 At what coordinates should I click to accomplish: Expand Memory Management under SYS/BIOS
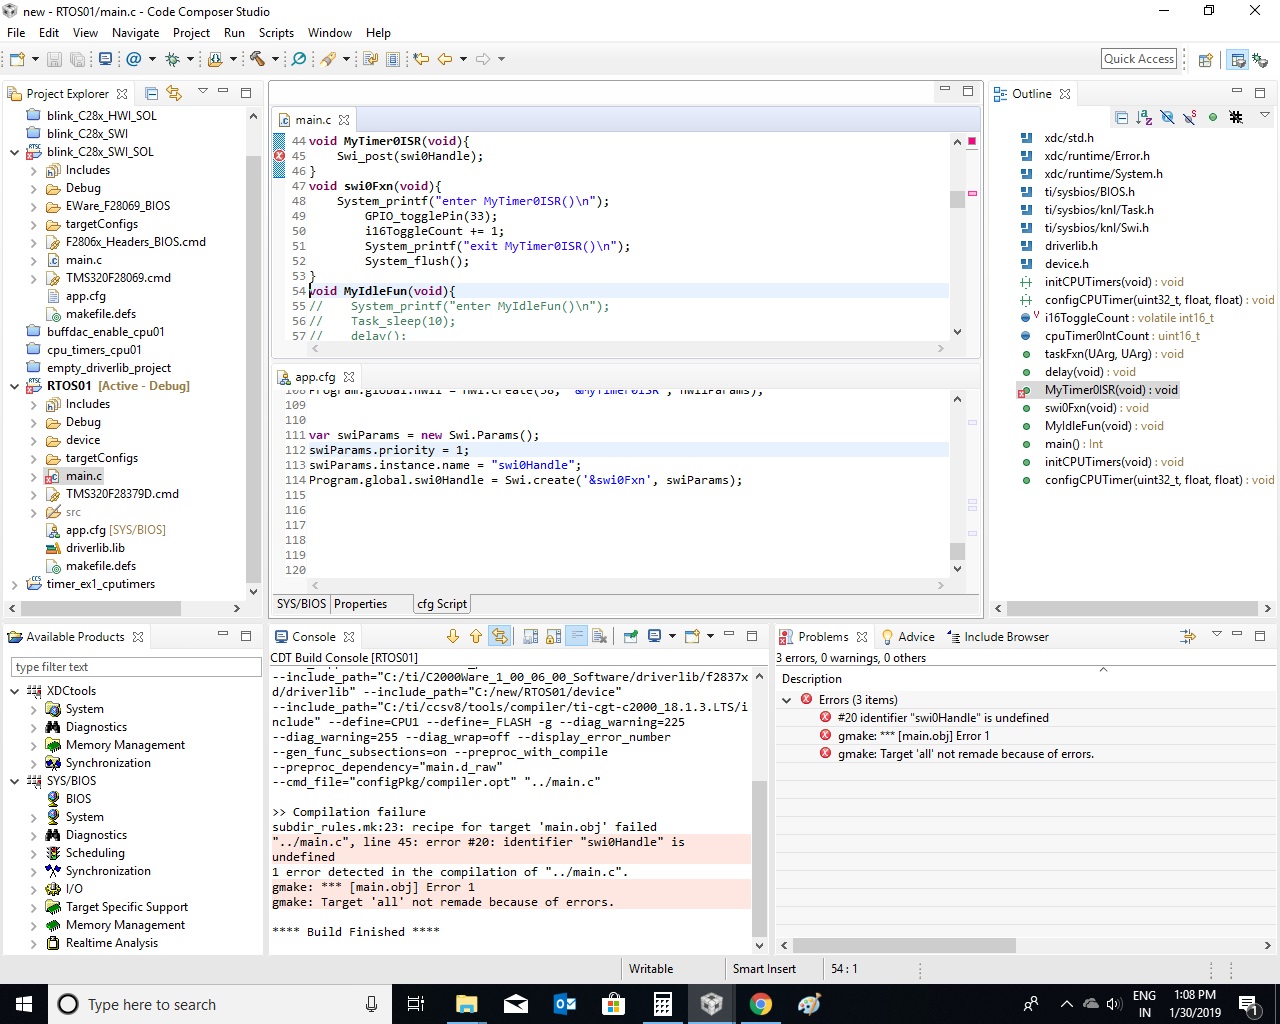[33, 925]
